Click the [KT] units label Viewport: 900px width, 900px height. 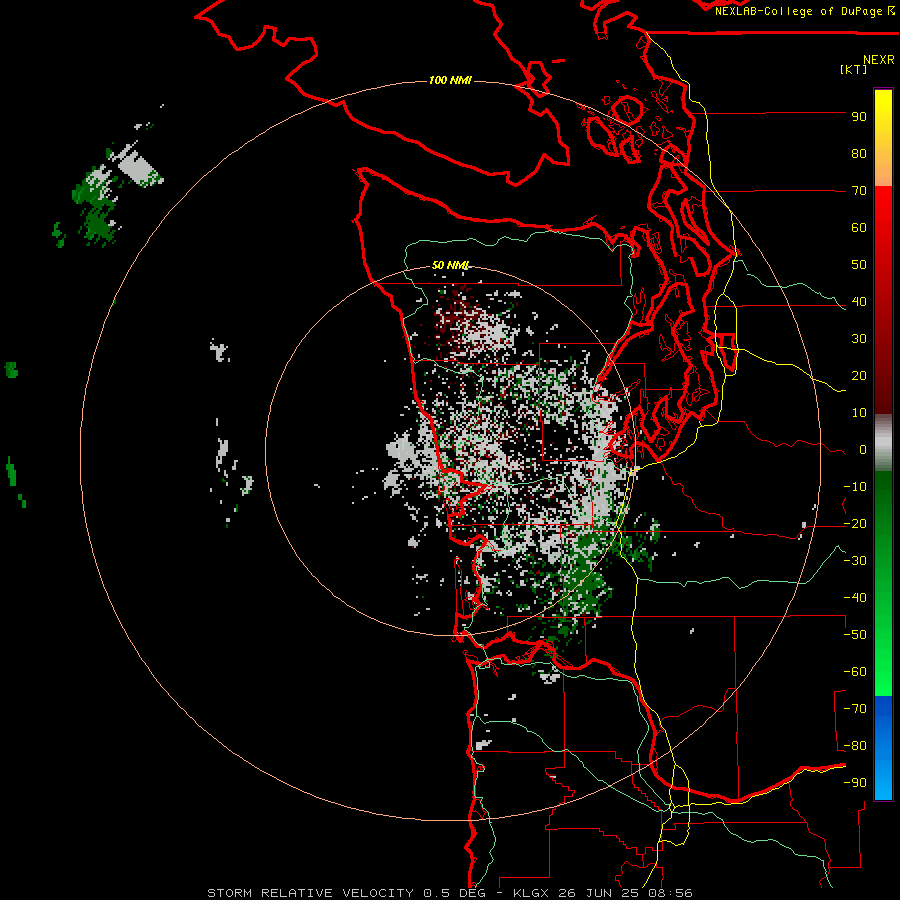coord(854,69)
